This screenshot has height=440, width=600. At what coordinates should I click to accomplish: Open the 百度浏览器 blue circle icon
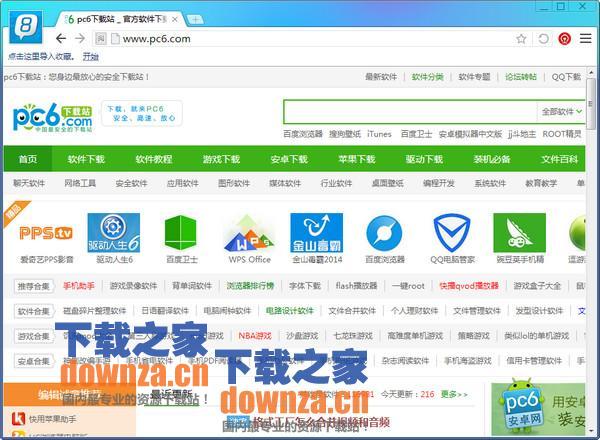tap(384, 233)
